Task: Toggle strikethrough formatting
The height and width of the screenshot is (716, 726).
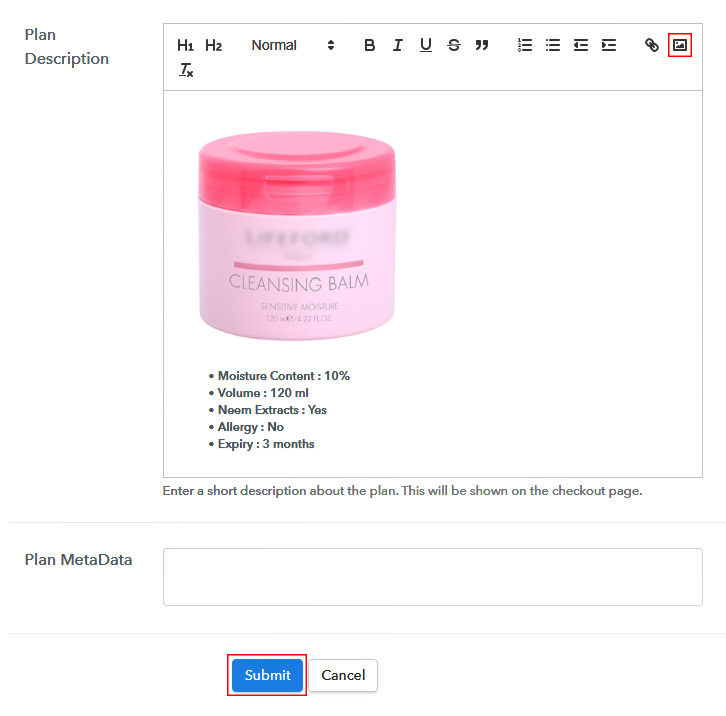Action: click(x=454, y=45)
